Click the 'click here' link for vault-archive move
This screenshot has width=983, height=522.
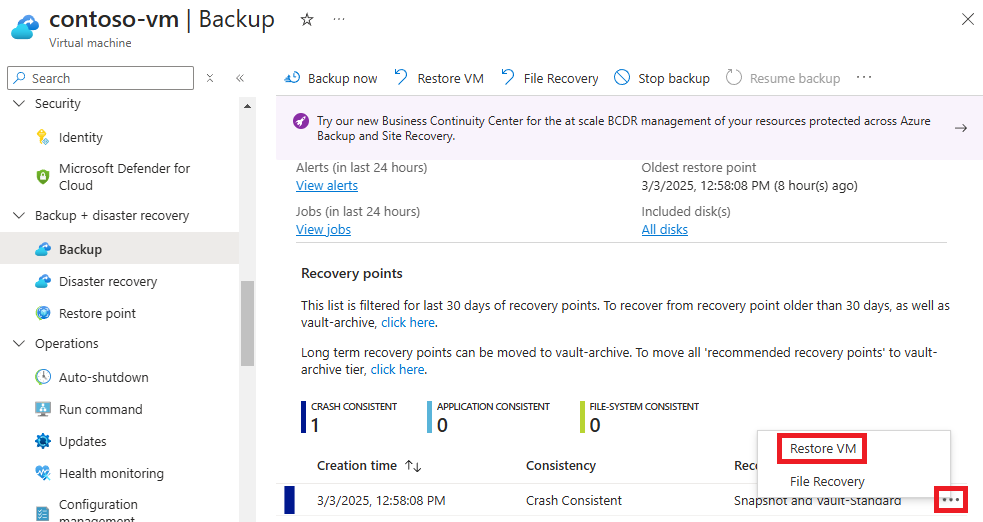click(x=397, y=370)
